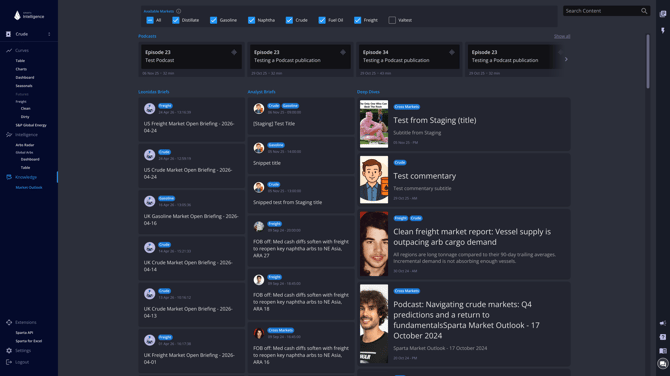Click the Intelligence section icon

point(9,135)
